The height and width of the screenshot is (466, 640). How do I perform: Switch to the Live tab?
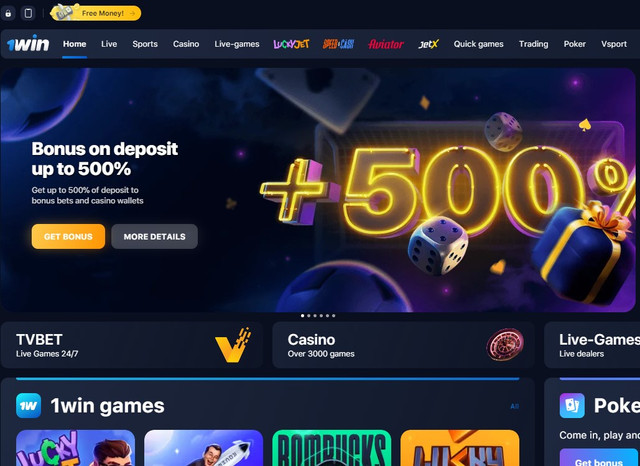pyautogui.click(x=109, y=44)
